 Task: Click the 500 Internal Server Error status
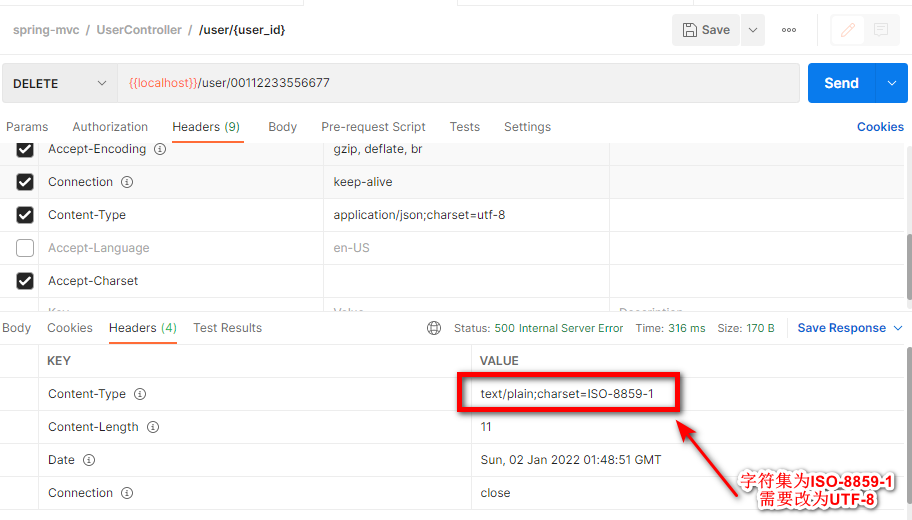[558, 328]
